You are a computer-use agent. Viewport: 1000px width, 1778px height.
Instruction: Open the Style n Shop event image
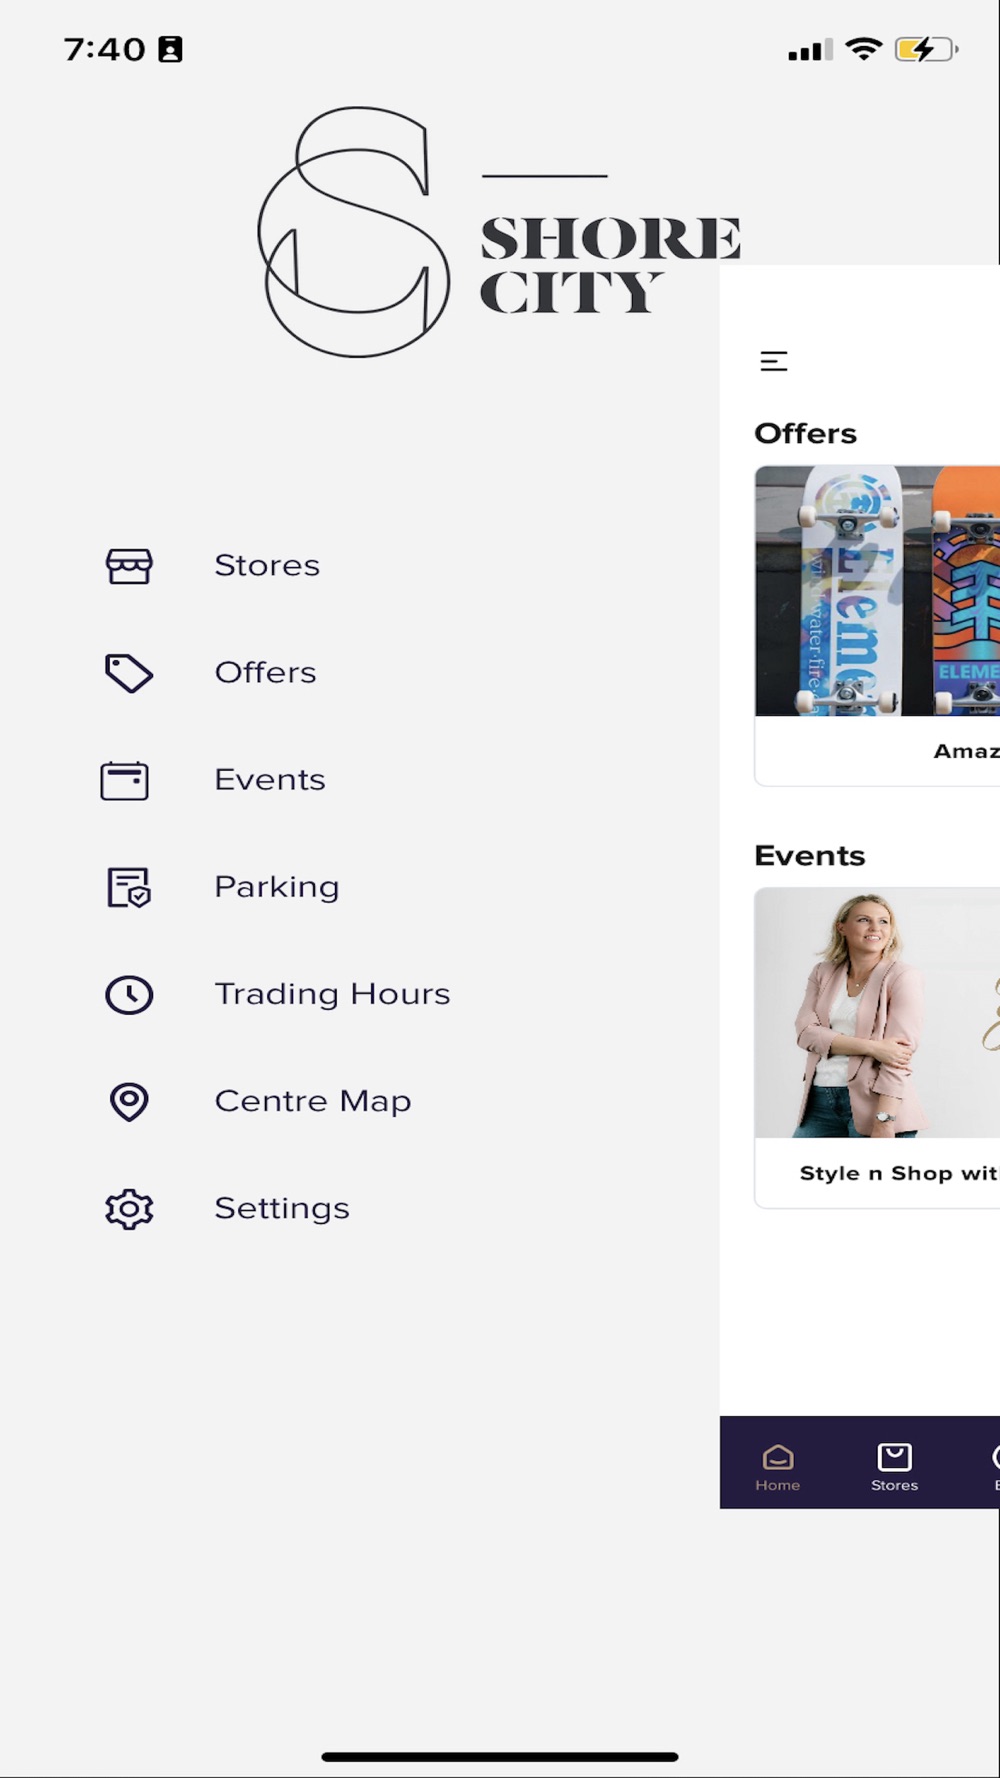[x=877, y=1013]
